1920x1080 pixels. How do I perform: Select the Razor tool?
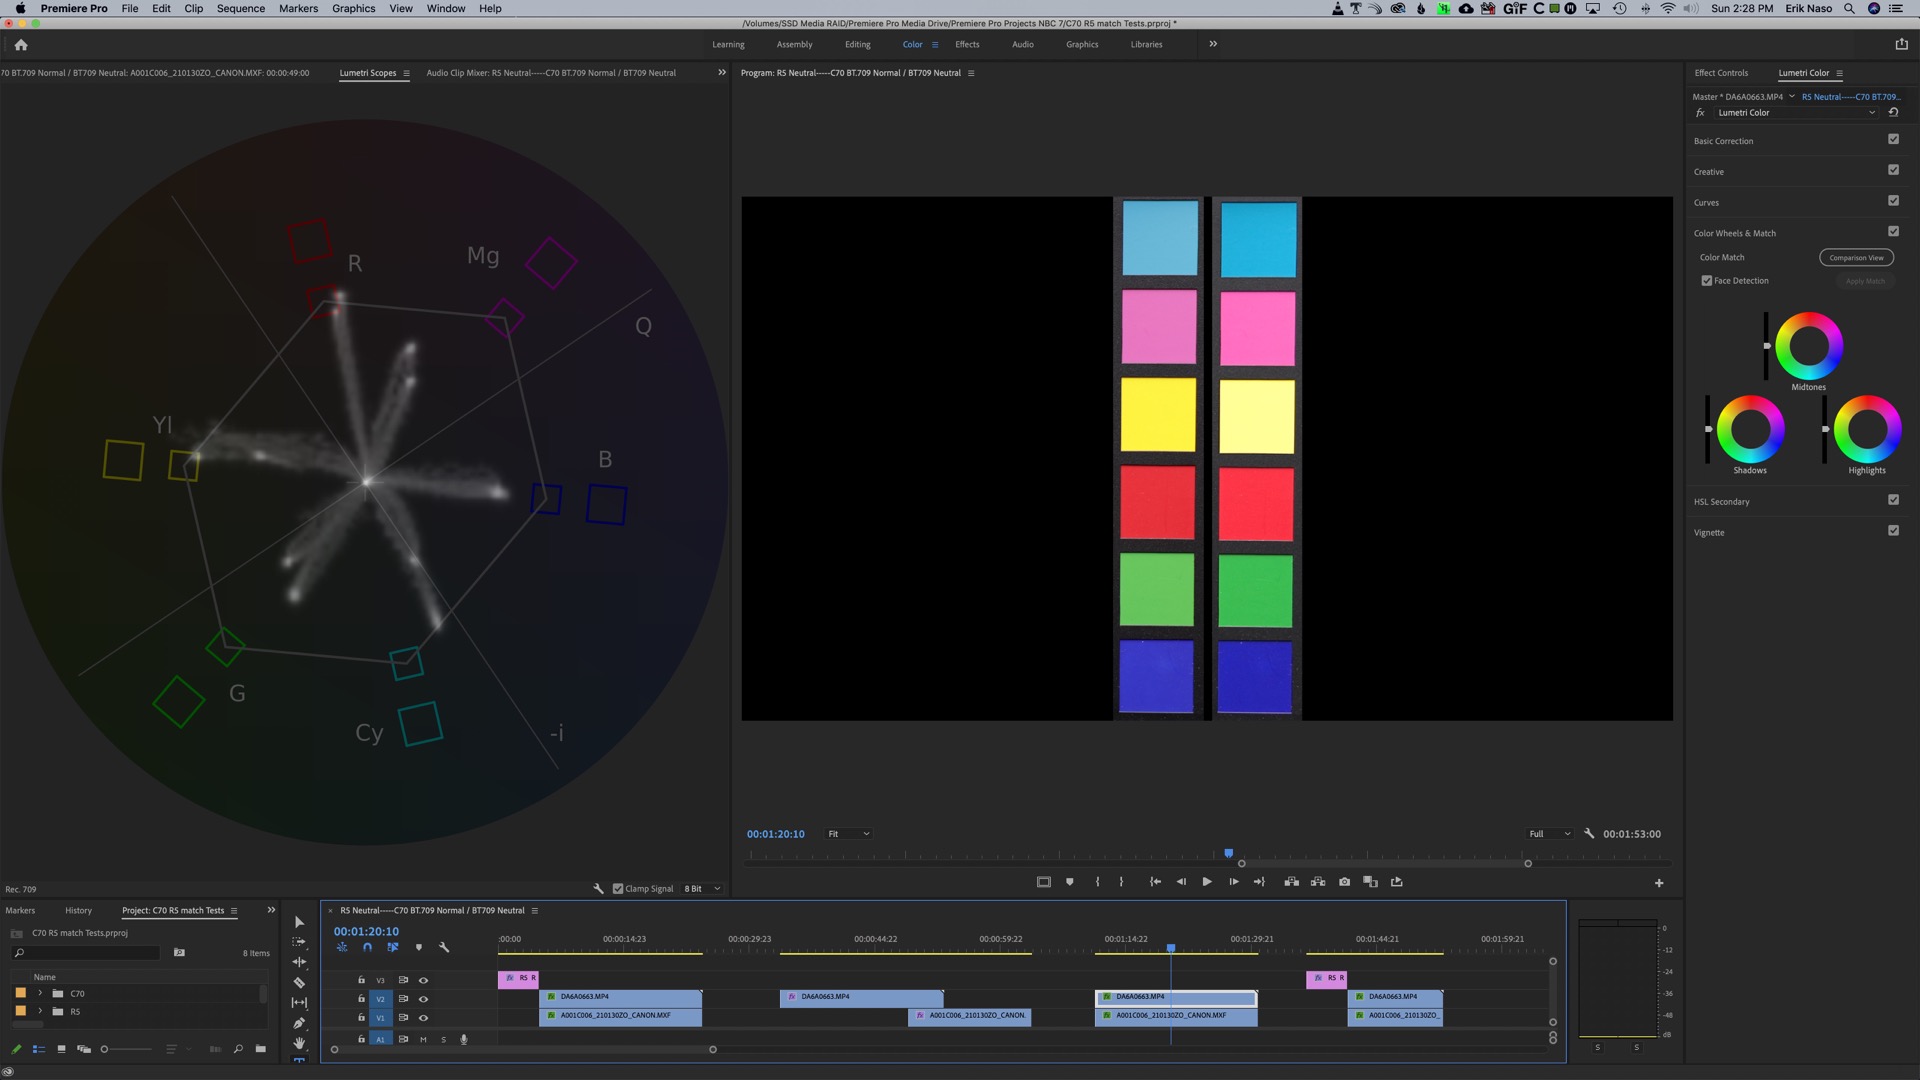pyautogui.click(x=299, y=983)
